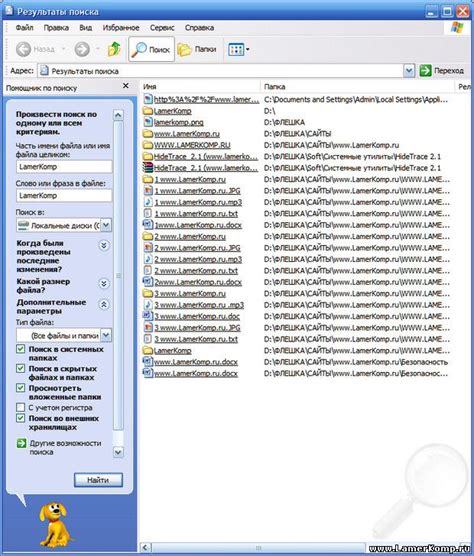Click the Слово или фраза в файле field
This screenshot has height=556, width=474.
pos(64,195)
